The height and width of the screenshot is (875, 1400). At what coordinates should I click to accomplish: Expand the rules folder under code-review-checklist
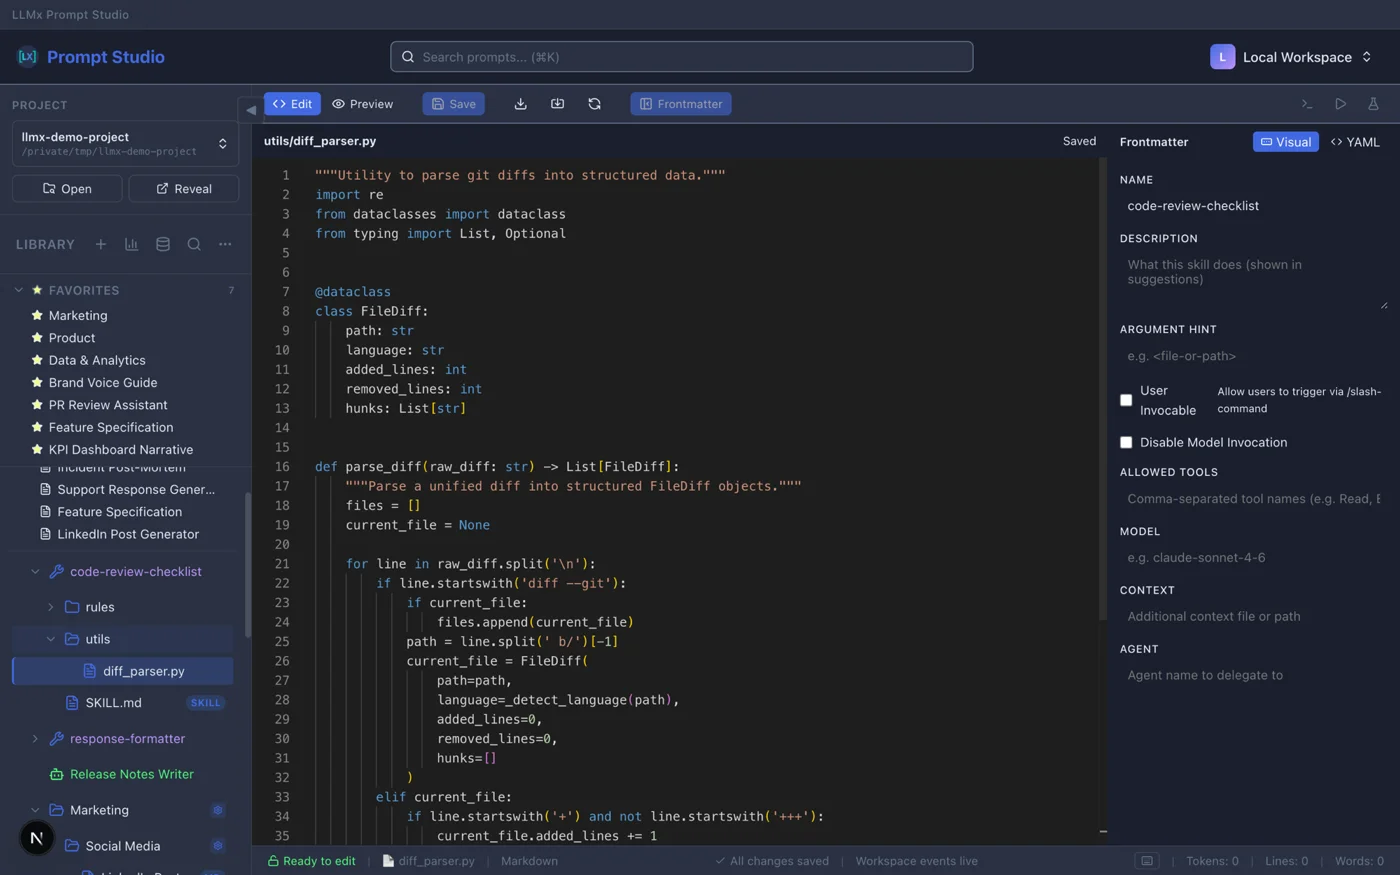[50, 607]
